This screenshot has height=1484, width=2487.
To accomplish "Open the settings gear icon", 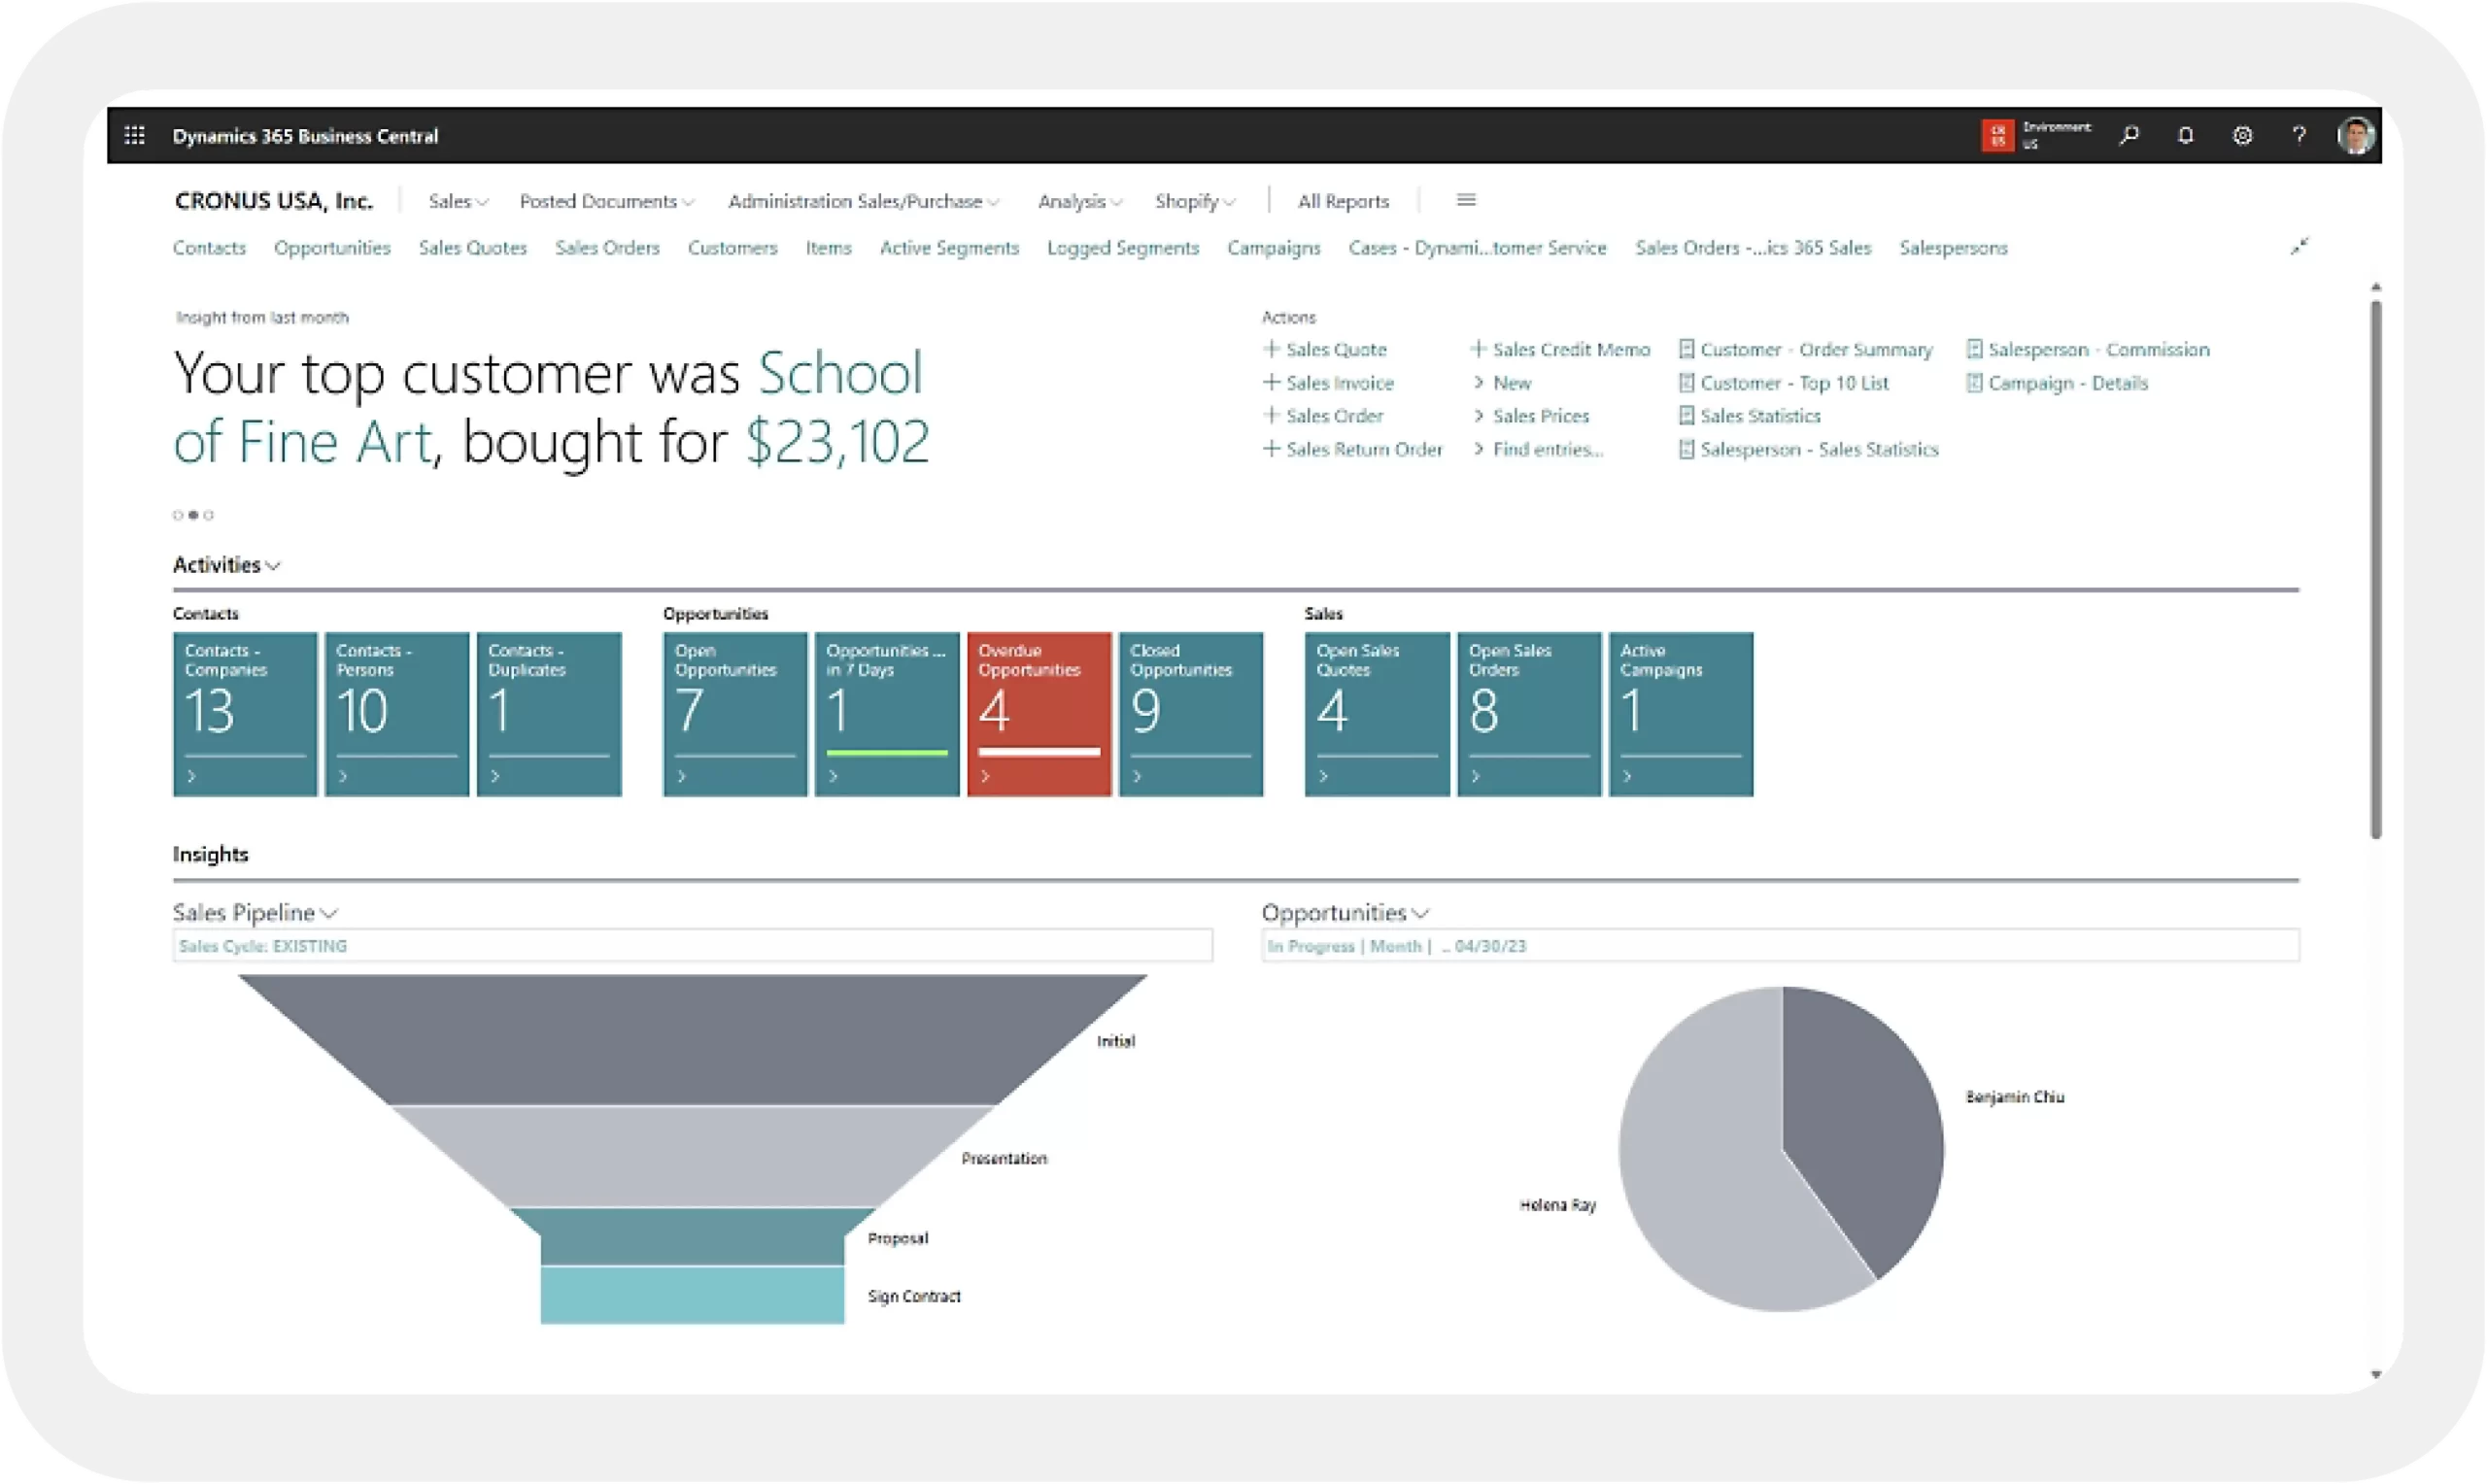I will coord(2242,135).
